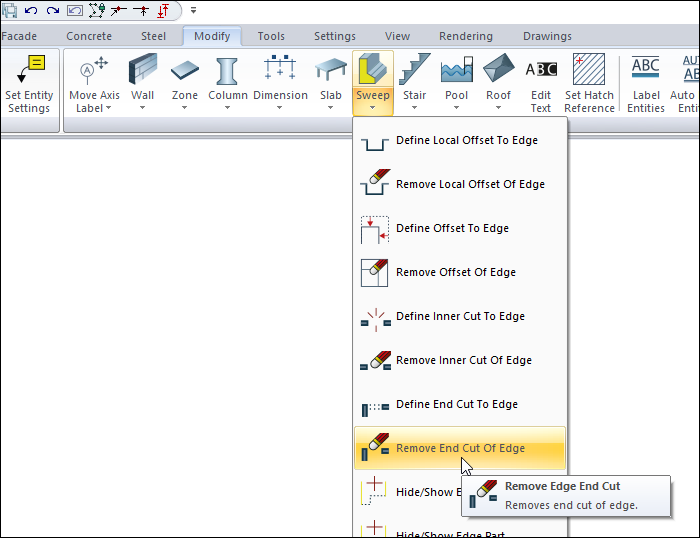The image size is (700, 538).
Task: Open quick access toolbar customize arrow
Action: [x=193, y=11]
